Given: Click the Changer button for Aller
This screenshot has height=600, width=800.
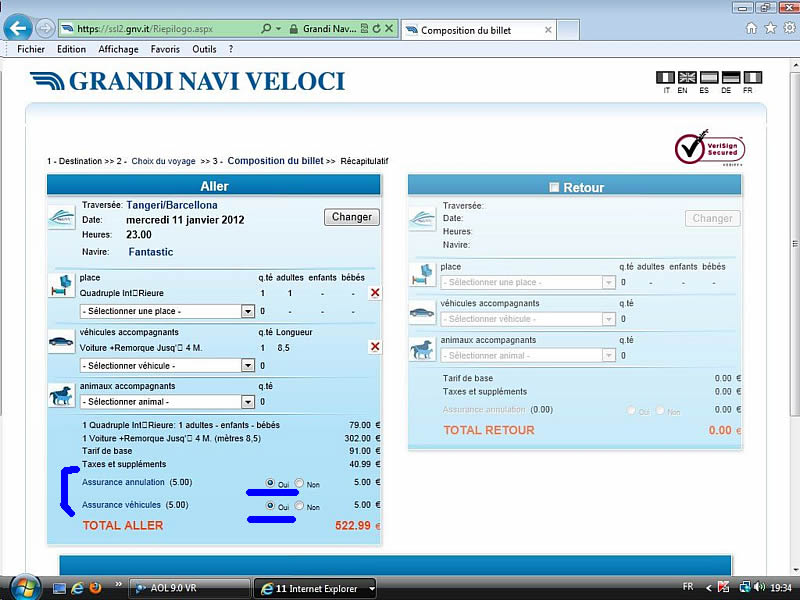Looking at the screenshot, I should pos(351,217).
